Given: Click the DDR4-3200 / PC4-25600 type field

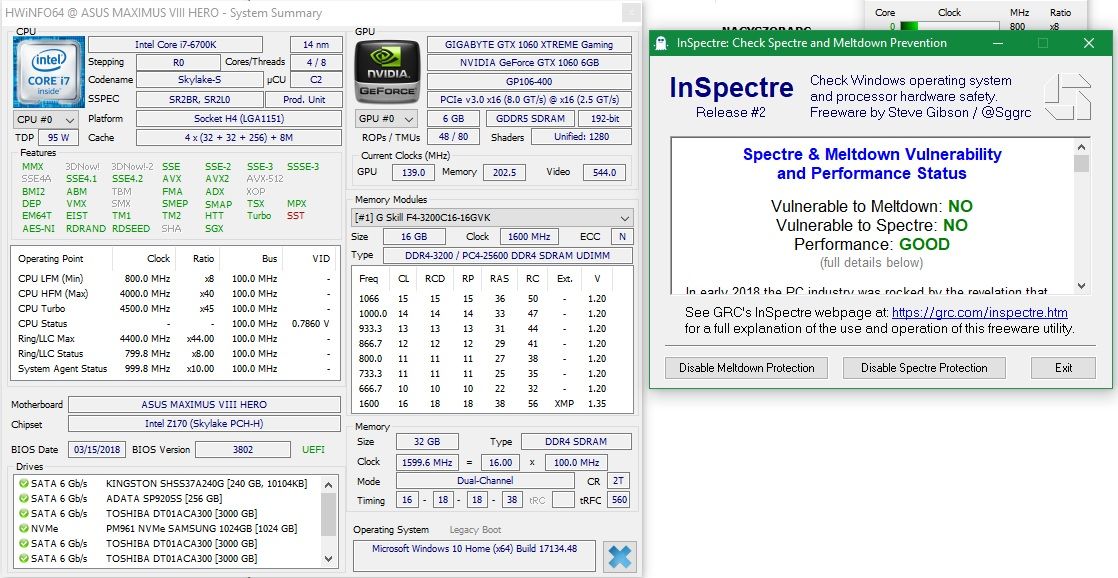Looking at the screenshot, I should pos(507,255).
